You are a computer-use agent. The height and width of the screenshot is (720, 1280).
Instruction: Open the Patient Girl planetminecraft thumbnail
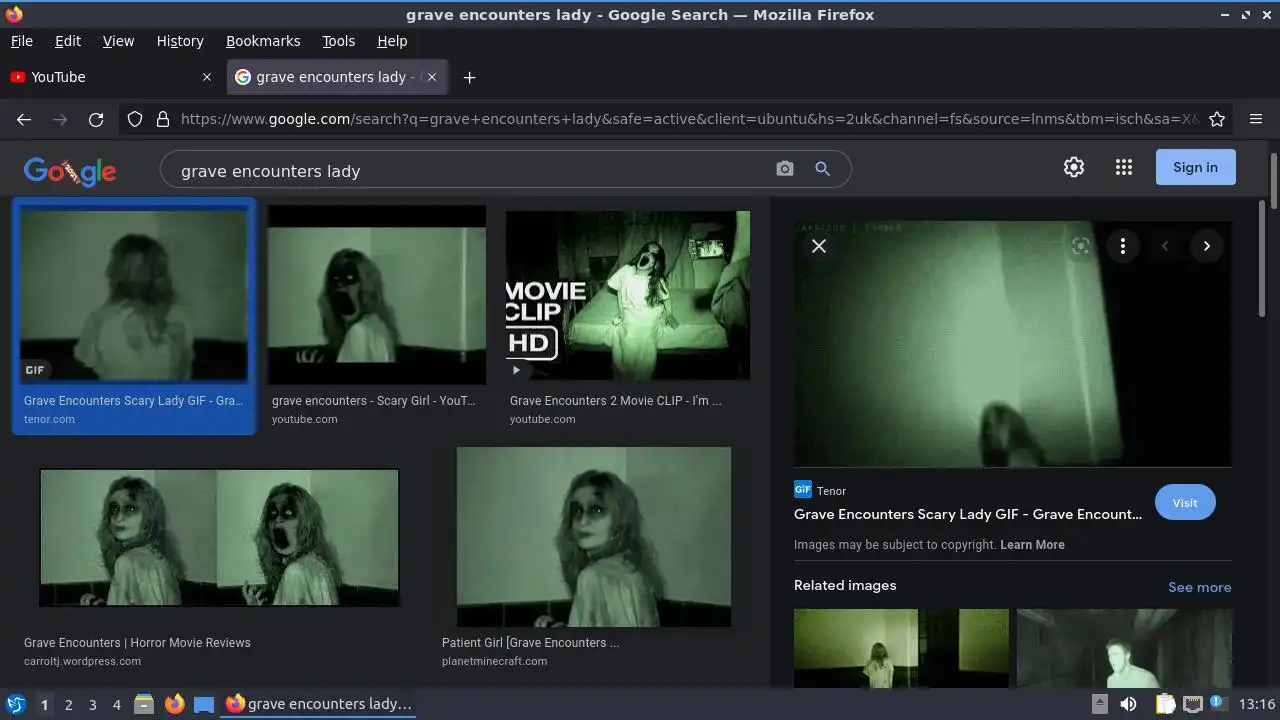pos(594,537)
